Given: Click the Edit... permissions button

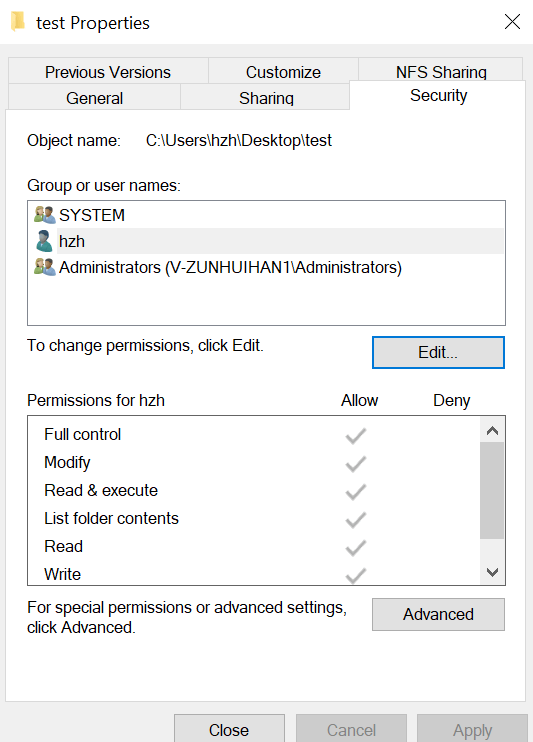Looking at the screenshot, I should (x=438, y=352).
